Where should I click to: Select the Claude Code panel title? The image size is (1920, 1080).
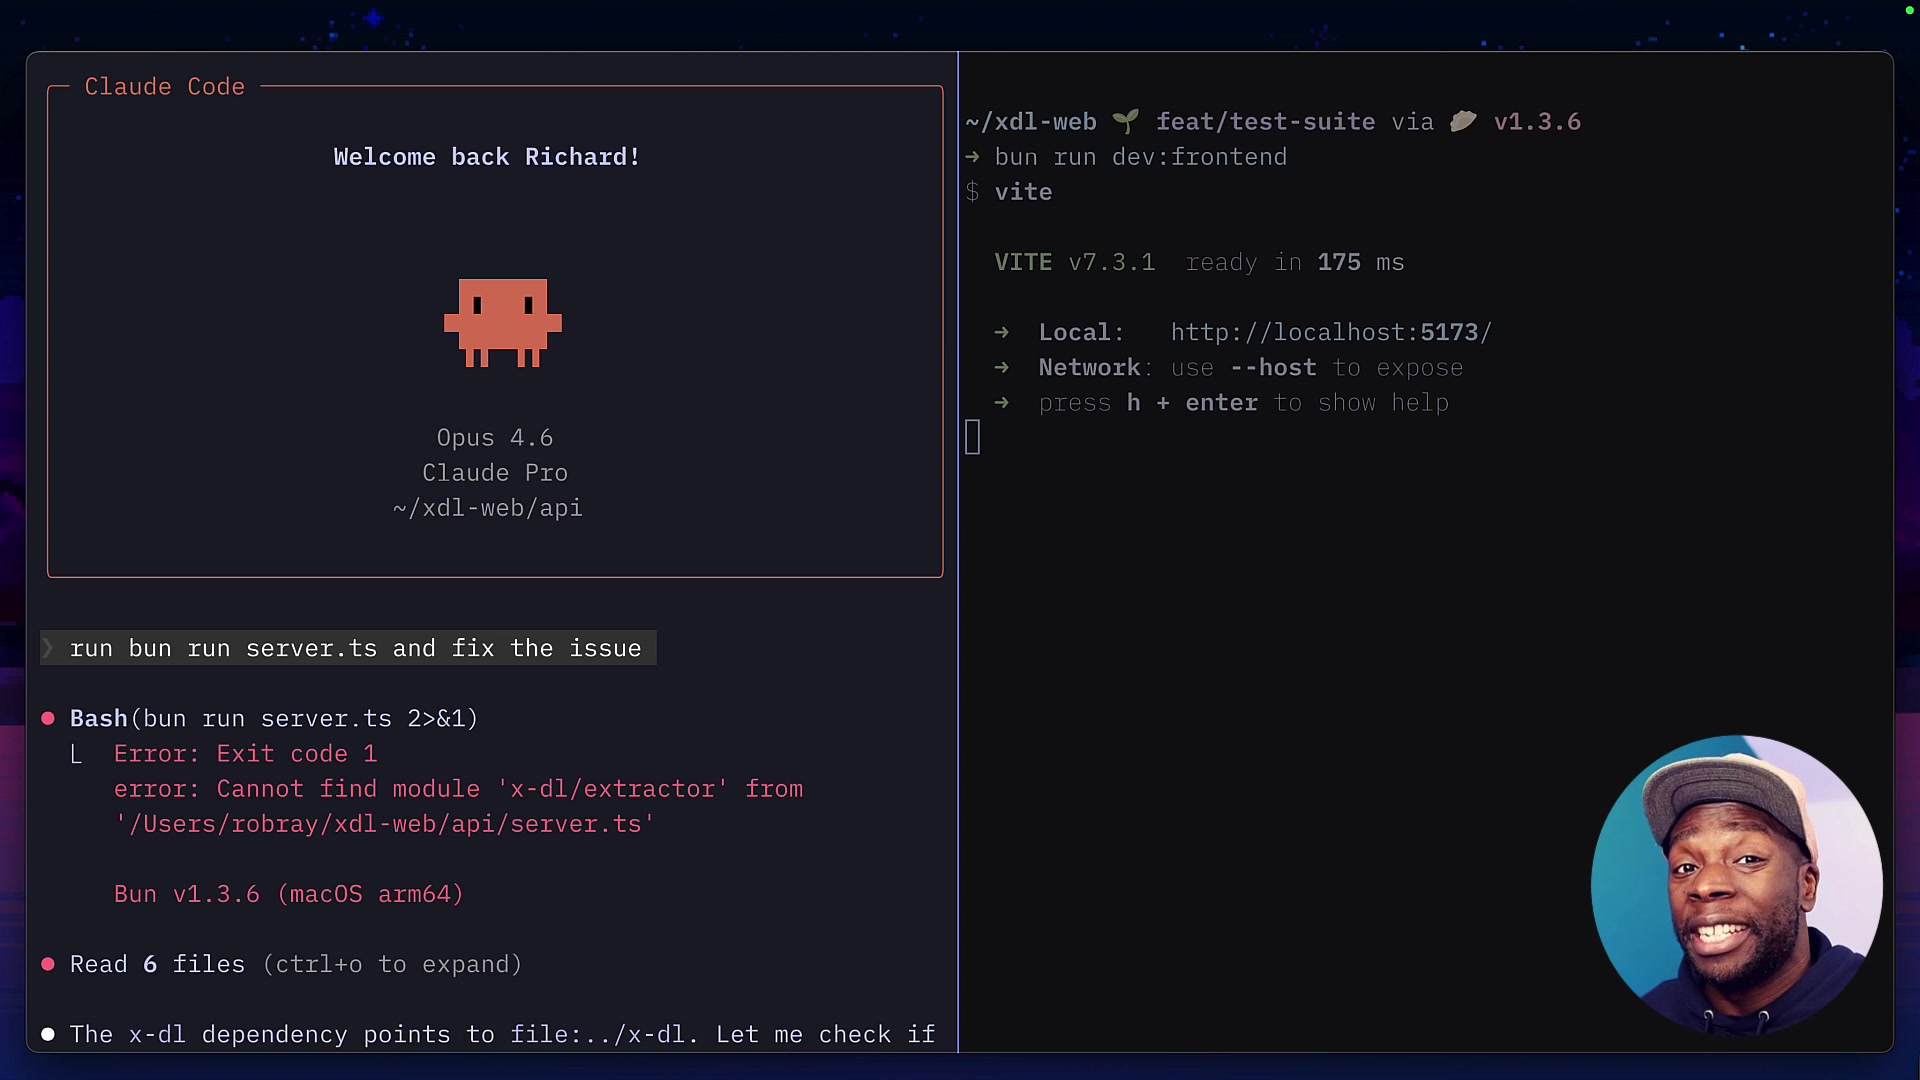[164, 87]
